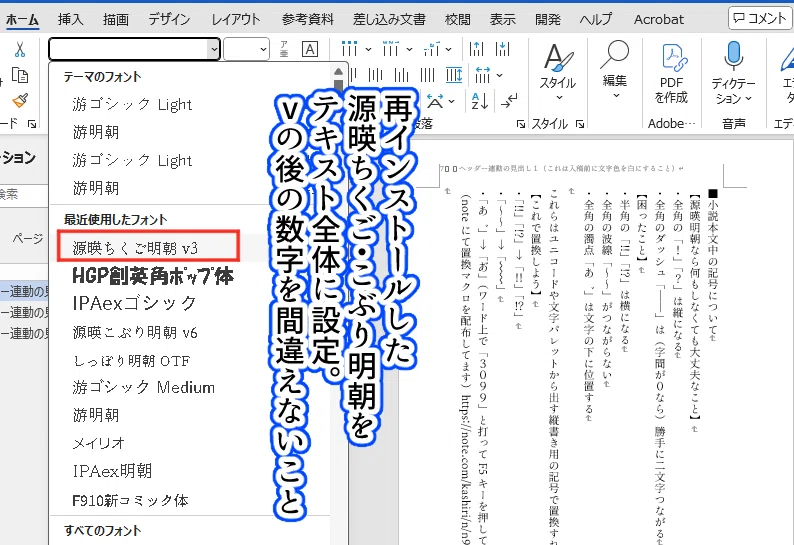Viewport: 794px width, 545px height.
Task: Click the note.com hyperlink in document
Action: (x=465, y=469)
